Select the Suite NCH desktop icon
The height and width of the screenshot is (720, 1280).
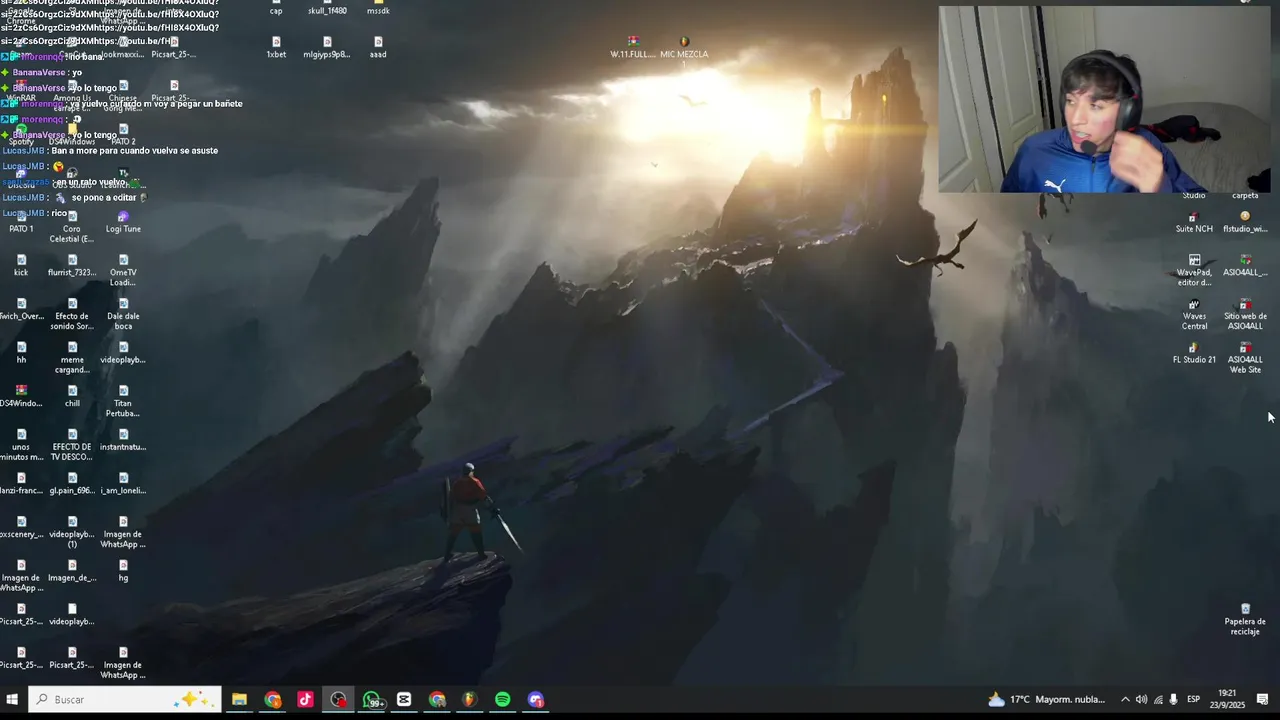[x=1194, y=222]
